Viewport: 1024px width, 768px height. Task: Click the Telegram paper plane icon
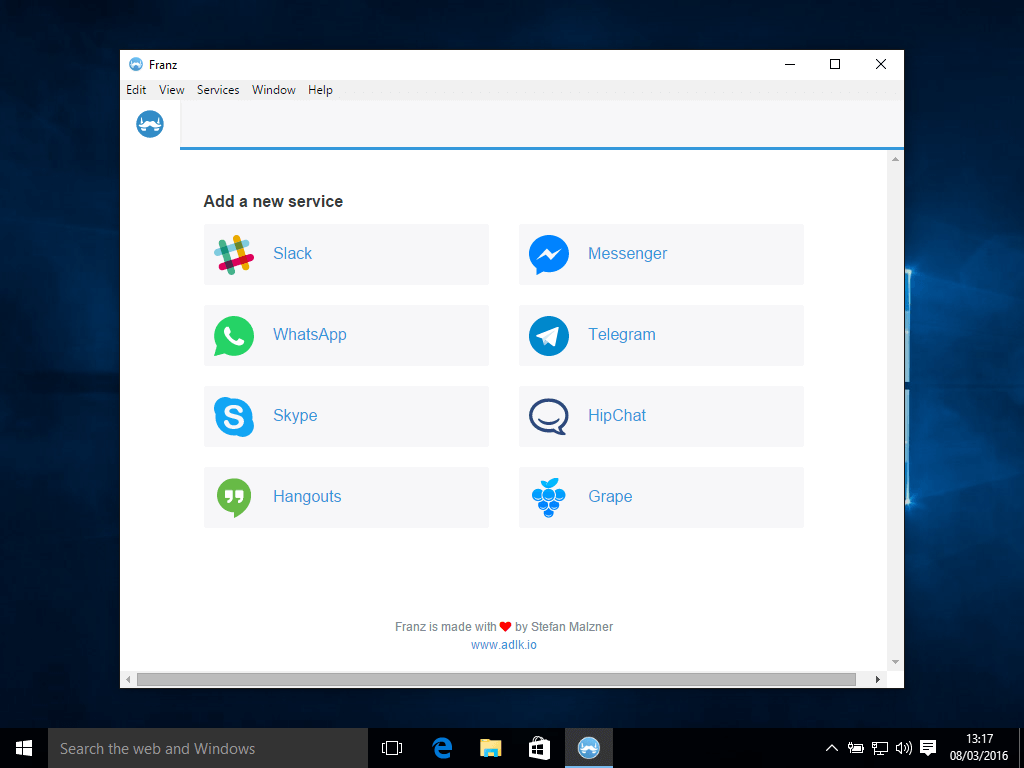[548, 335]
